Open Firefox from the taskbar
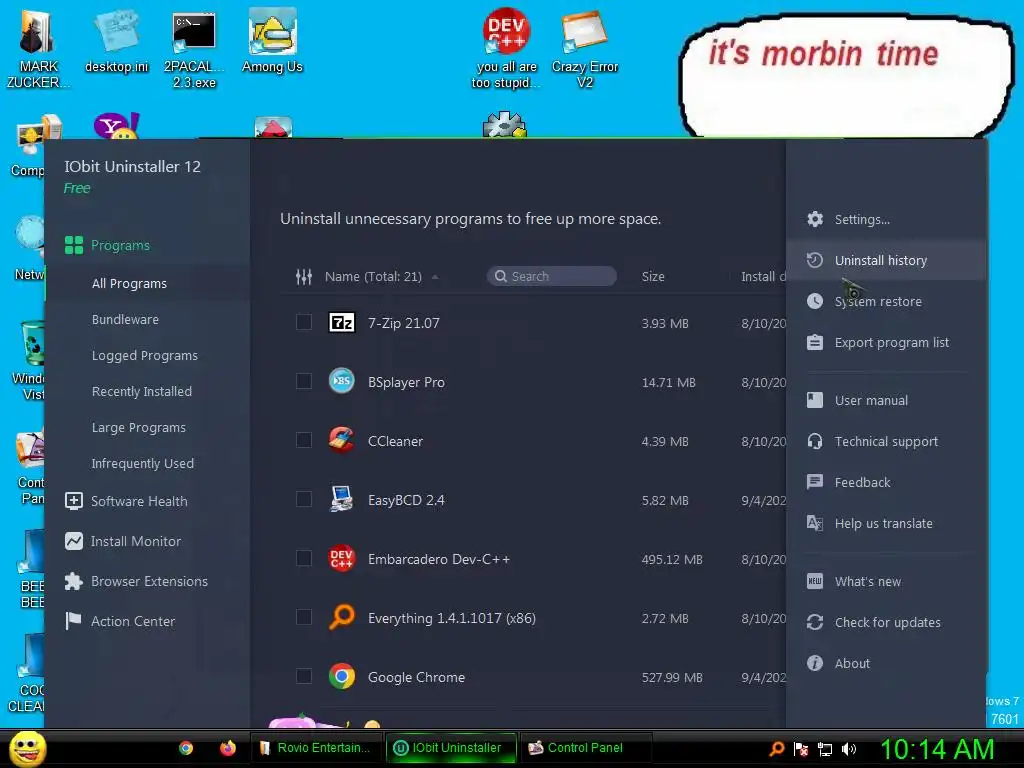Image resolution: width=1024 pixels, height=768 pixels. (x=227, y=748)
